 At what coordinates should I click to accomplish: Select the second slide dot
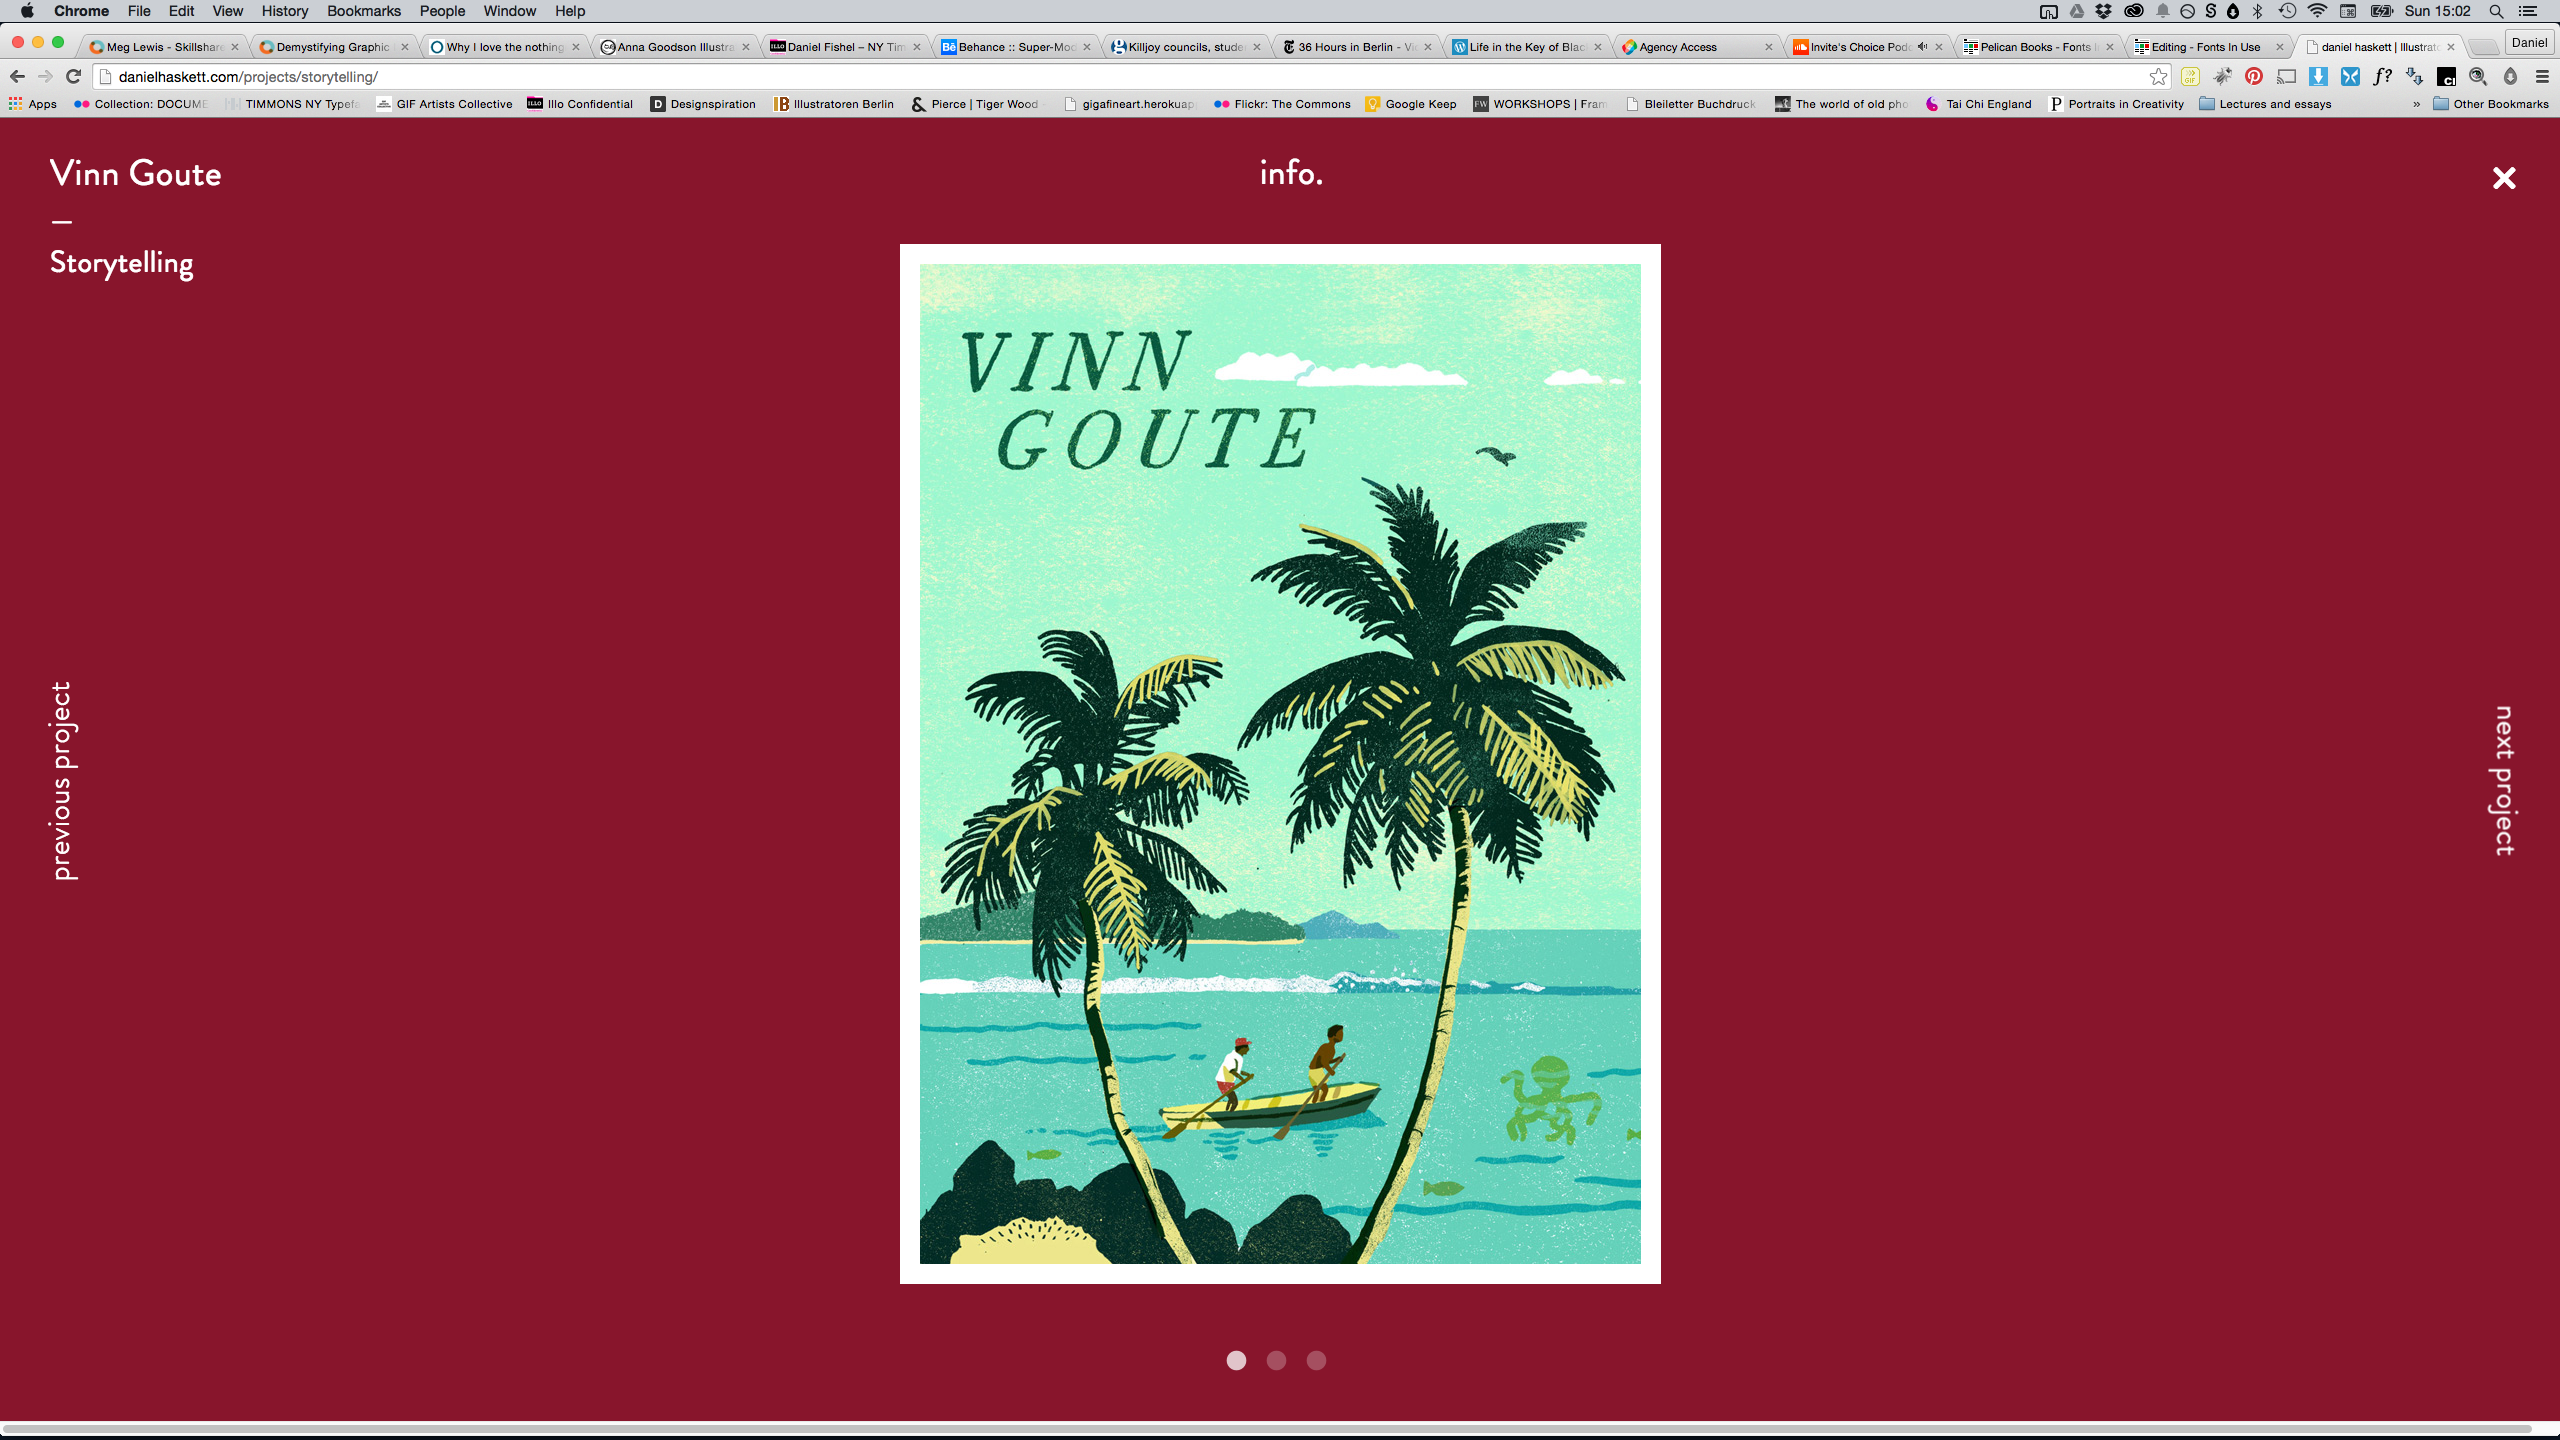tap(1276, 1360)
